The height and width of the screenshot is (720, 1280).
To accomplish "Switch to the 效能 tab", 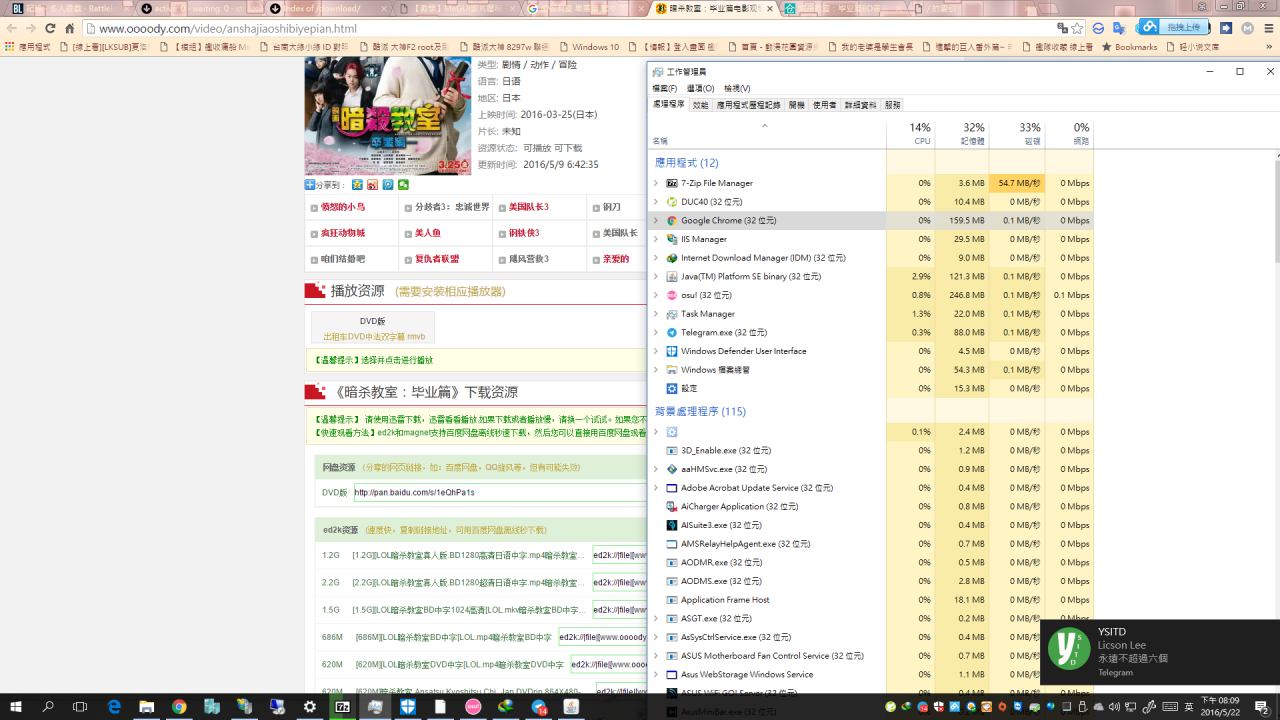I will 700,105.
